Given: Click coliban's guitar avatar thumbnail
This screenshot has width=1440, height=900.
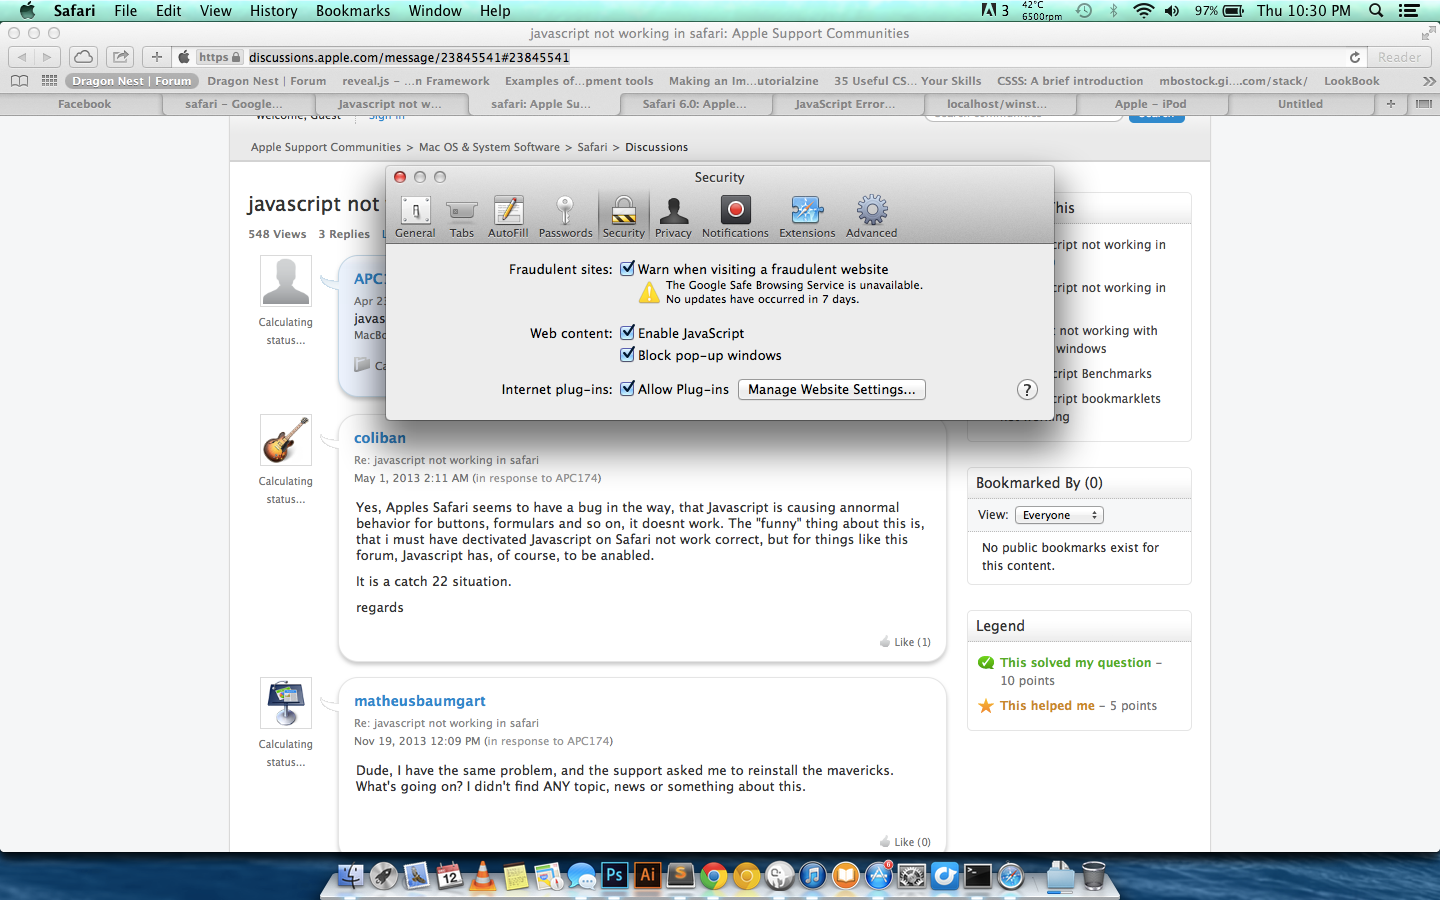Looking at the screenshot, I should pyautogui.click(x=286, y=440).
